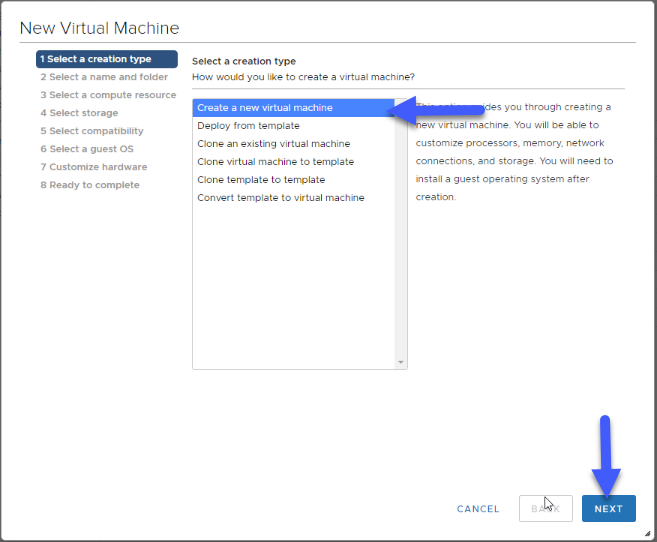657x542 pixels.
Task: Go to step 2 Select a name and folder
Action: click(x=104, y=77)
